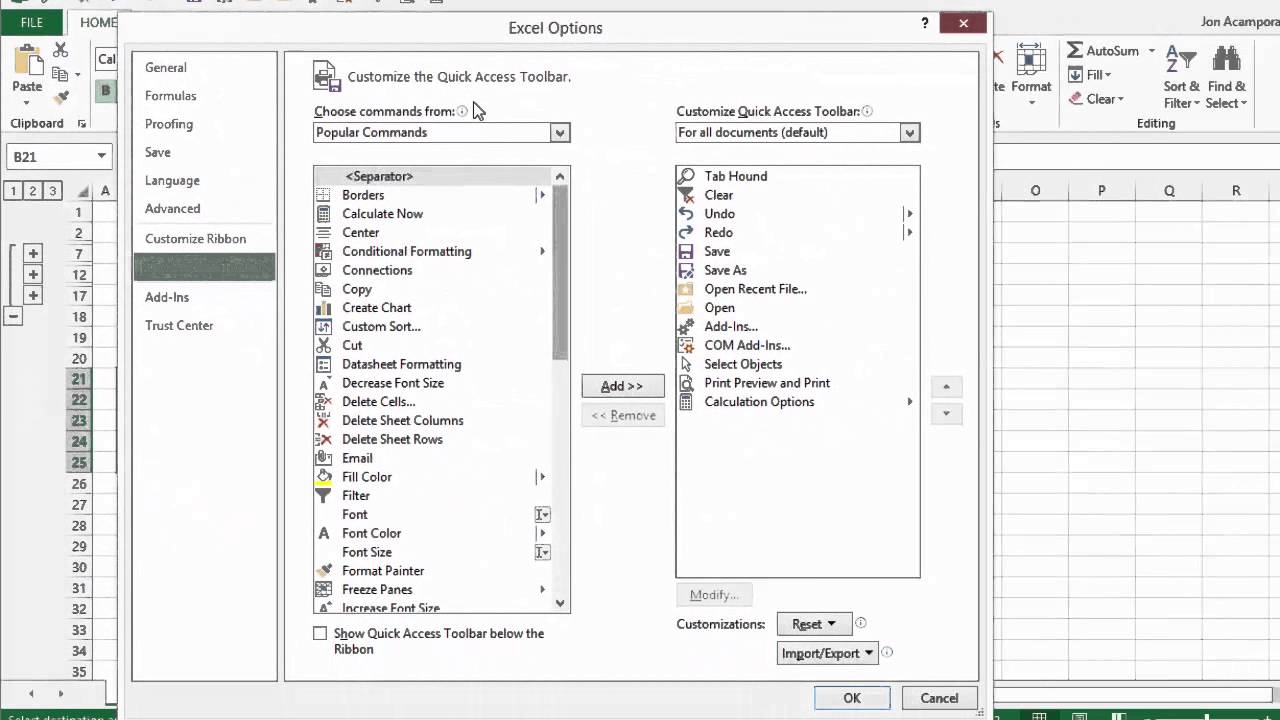
Task: Click the Cut scissors icon in commands list
Action: click(323, 345)
